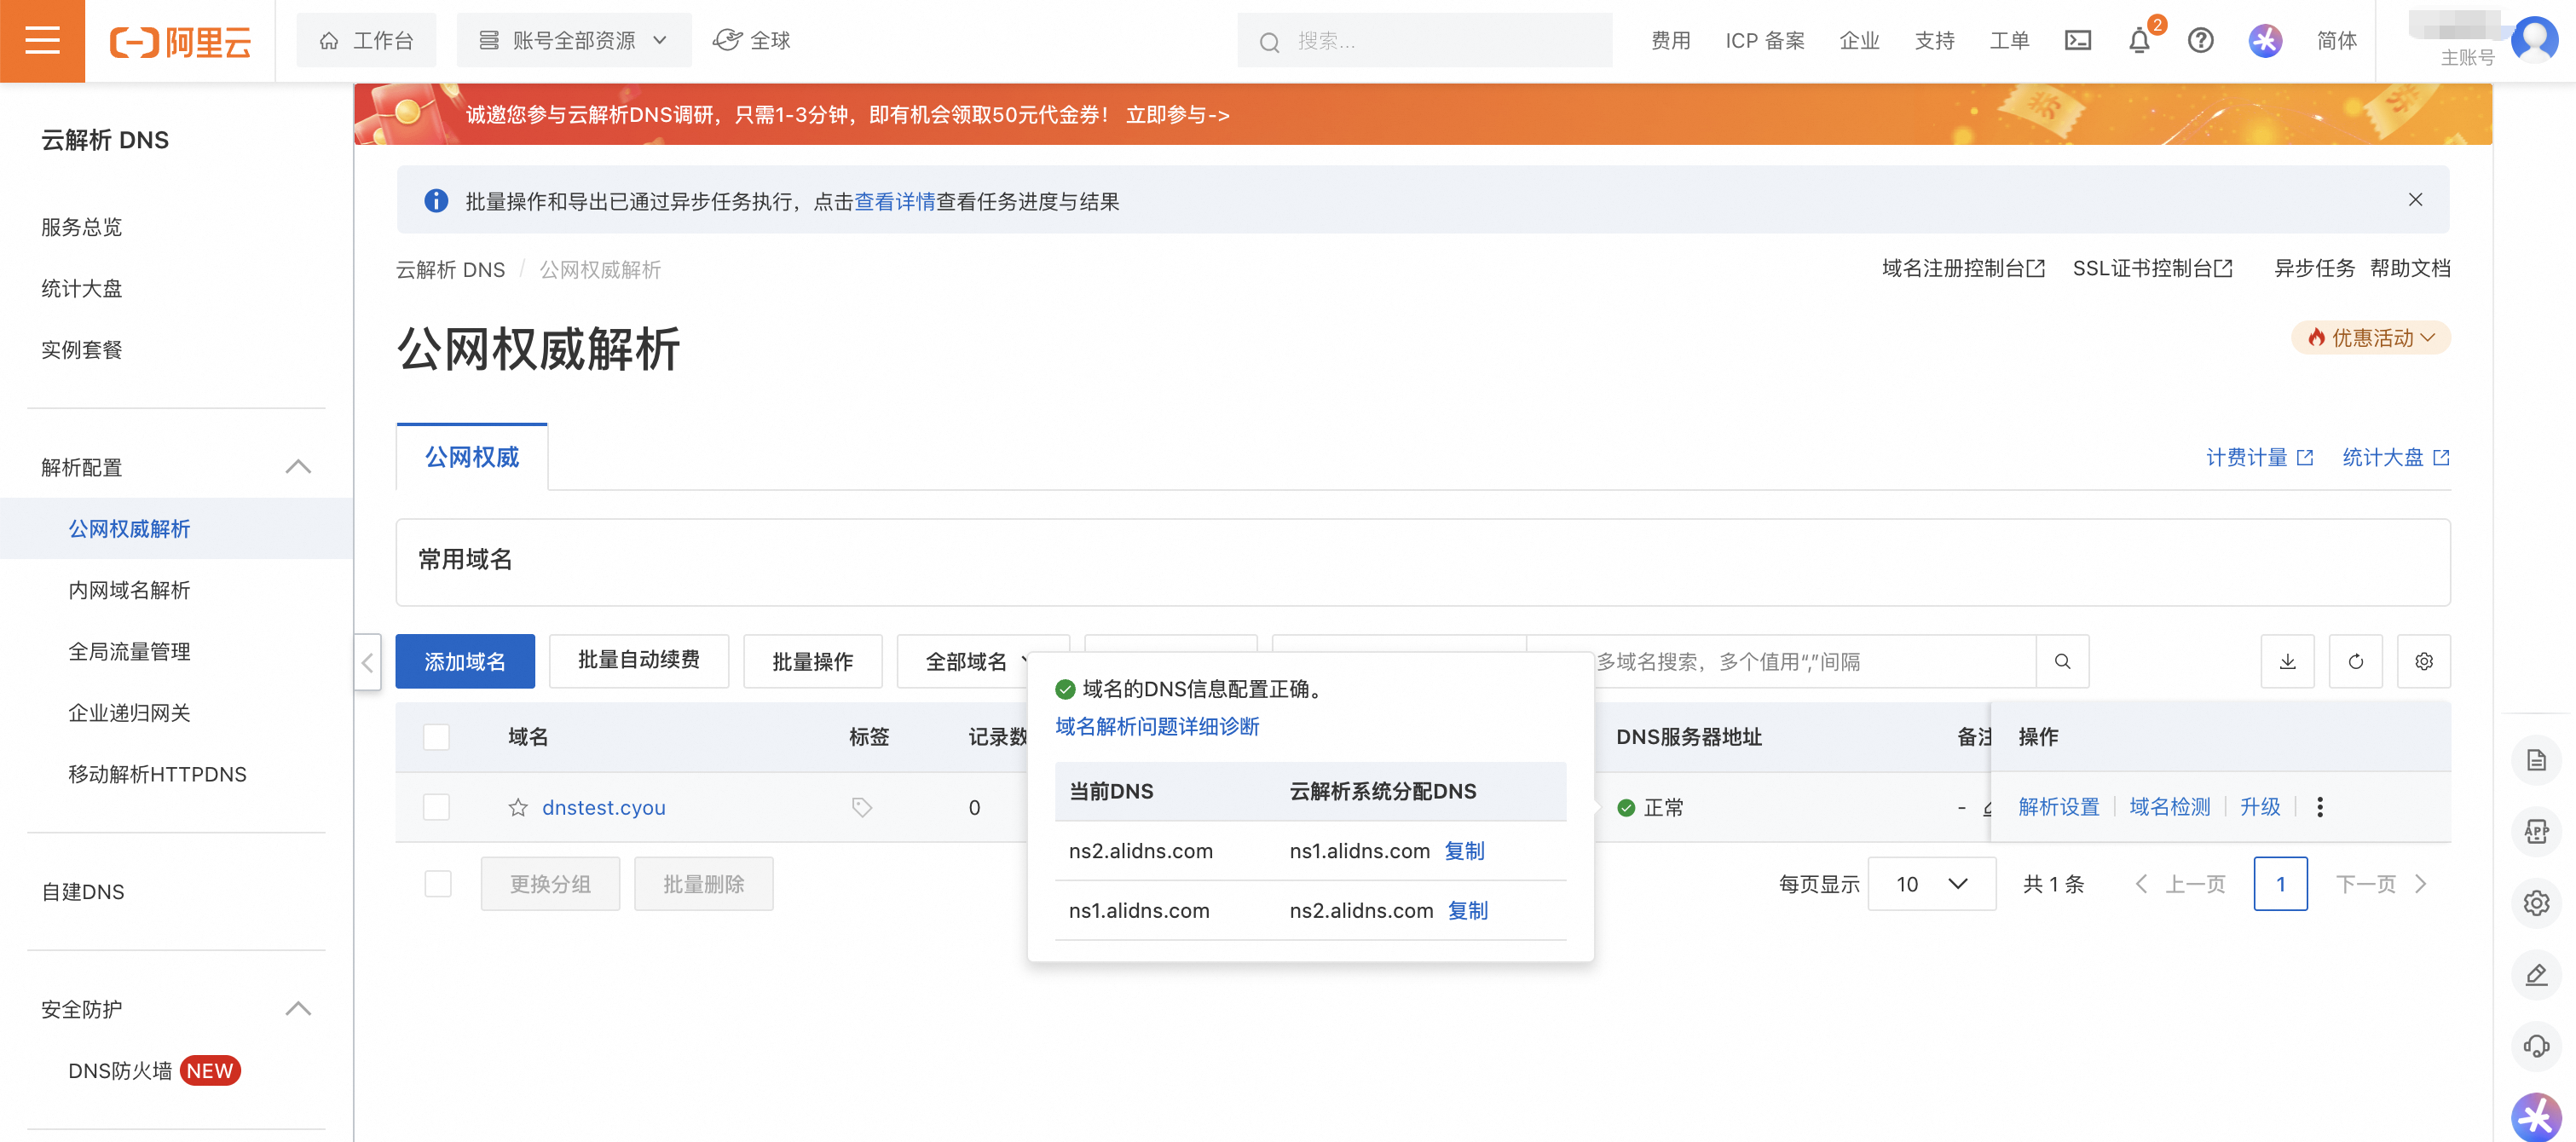This screenshot has height=1142, width=2576.
Task: Open the Cloud Shell terminal icon
Action: pyautogui.click(x=2077, y=41)
